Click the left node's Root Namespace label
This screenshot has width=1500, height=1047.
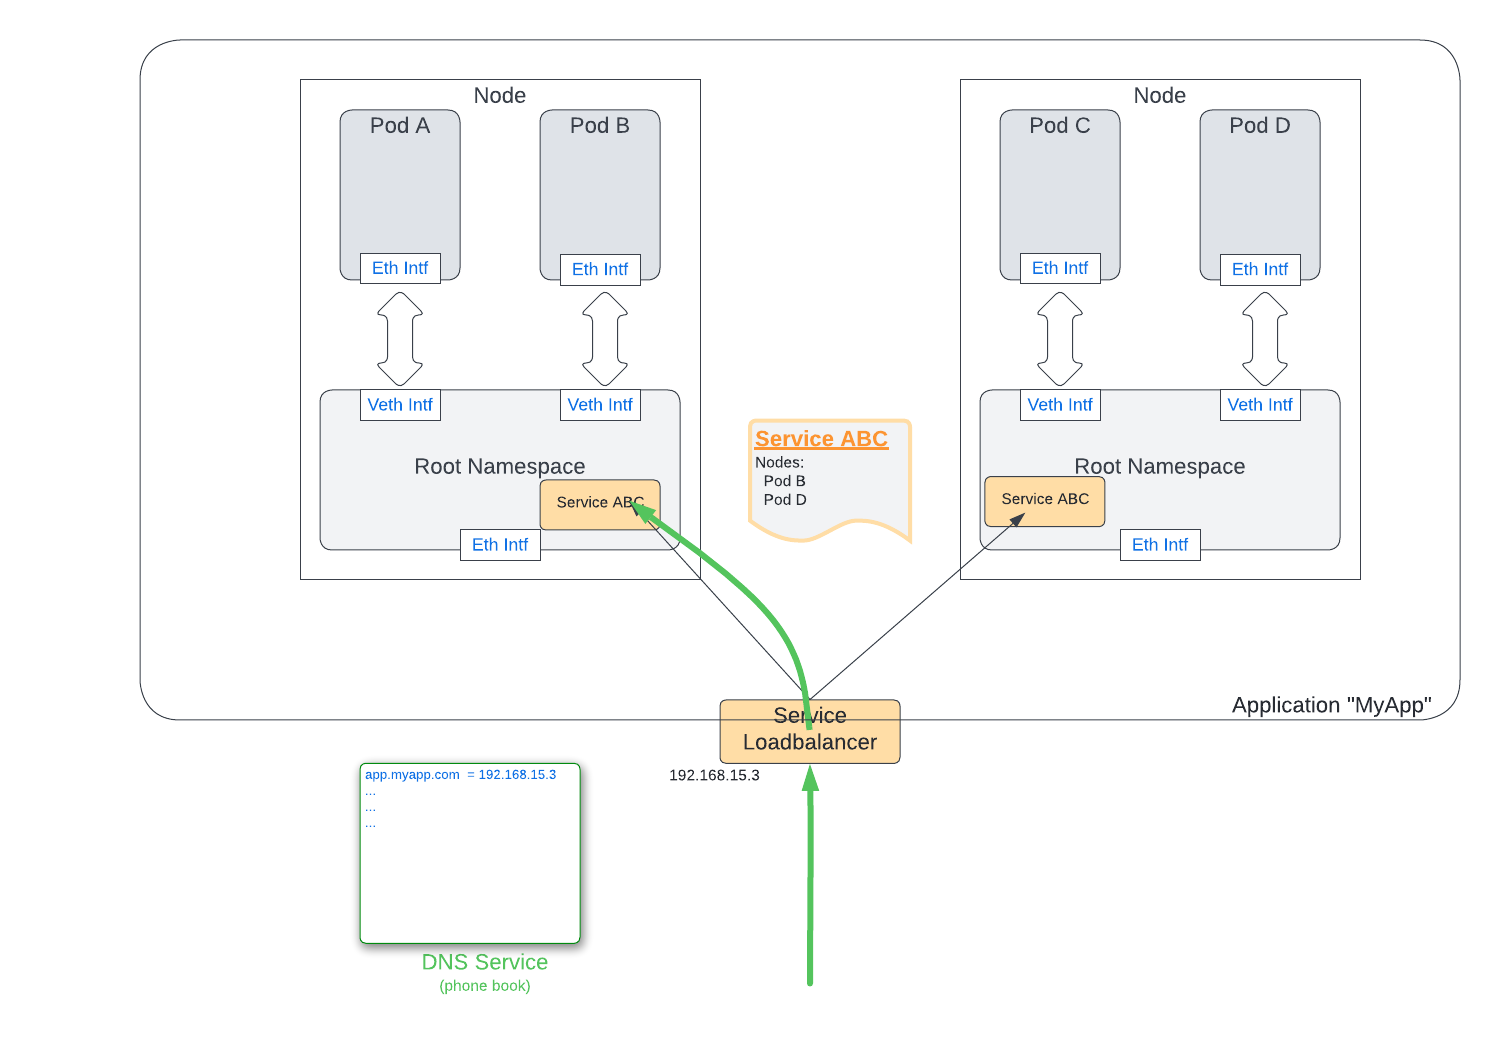(500, 466)
